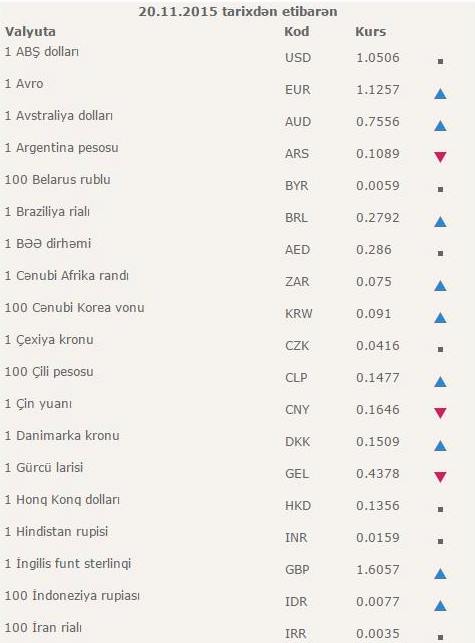Click the blue up arrow for IDR
Viewport: 475px width, 643px height.
pyautogui.click(x=440, y=605)
